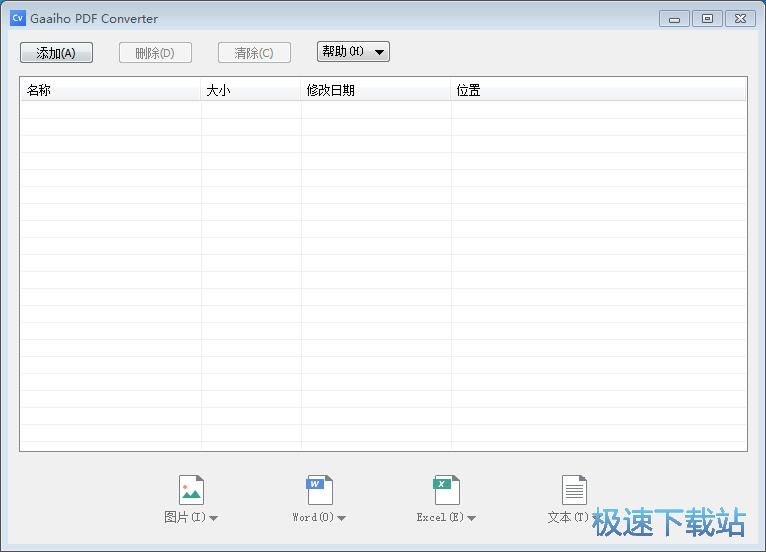Click the Gaaiho Cv app icon in title bar
The height and width of the screenshot is (552, 766).
tap(18, 18)
